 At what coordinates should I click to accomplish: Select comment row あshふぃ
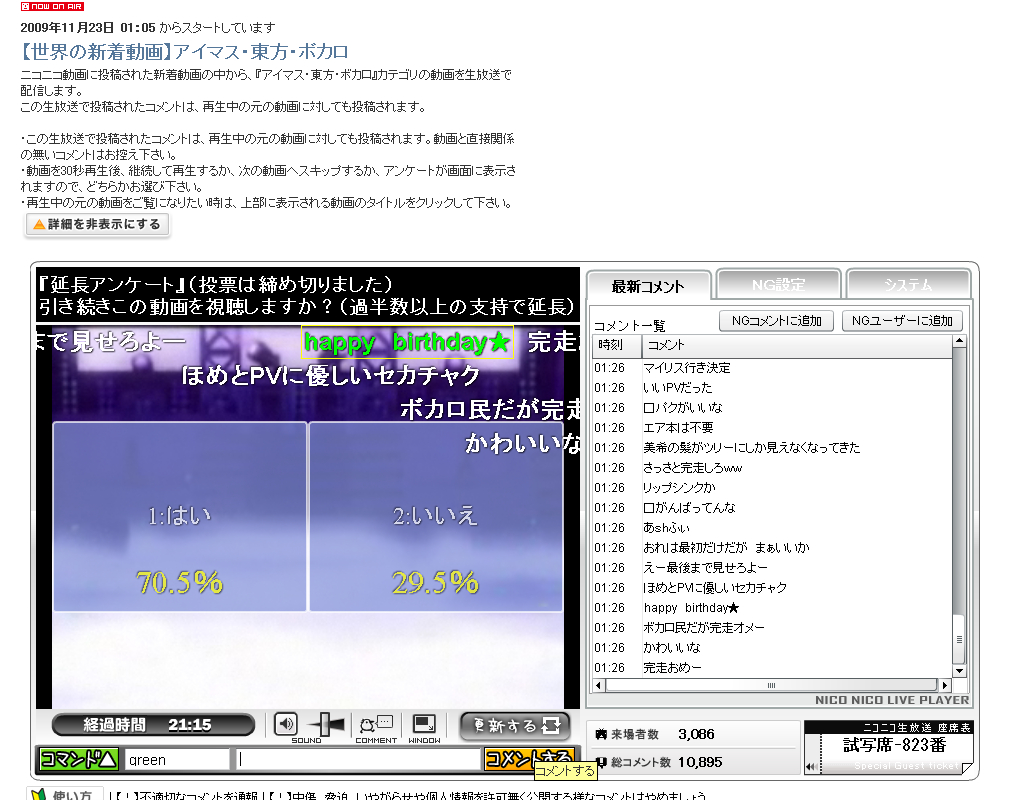pyautogui.click(x=772, y=528)
